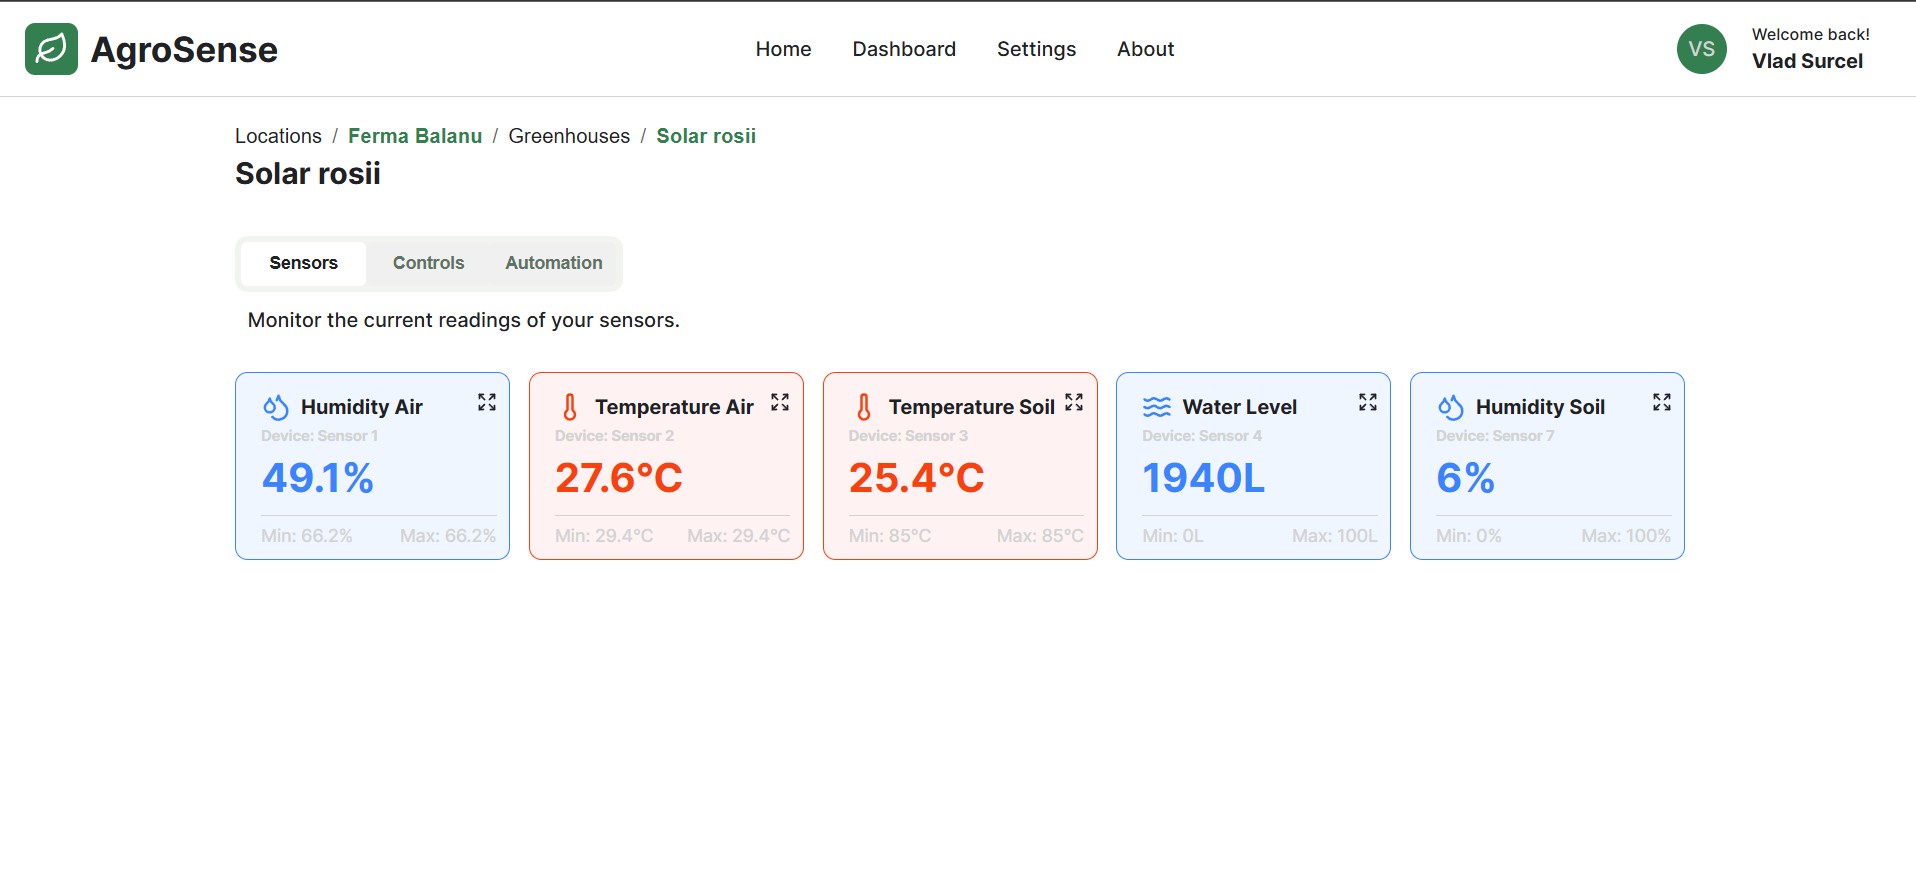1916x869 pixels.
Task: Click the Device: Sensor 1 label
Action: (x=319, y=436)
